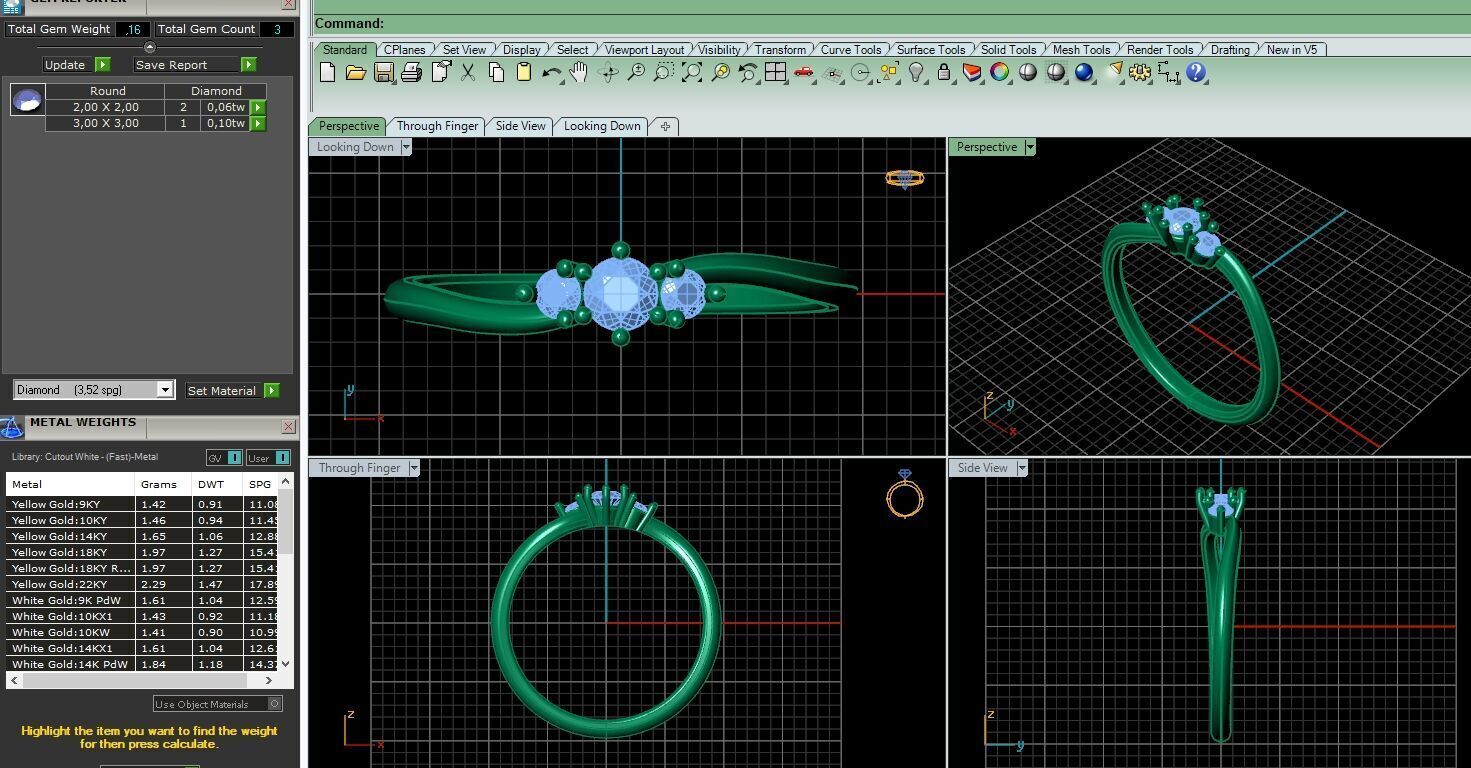Open Help with the question mark icon
This screenshot has width=1471, height=768.
tap(1196, 72)
